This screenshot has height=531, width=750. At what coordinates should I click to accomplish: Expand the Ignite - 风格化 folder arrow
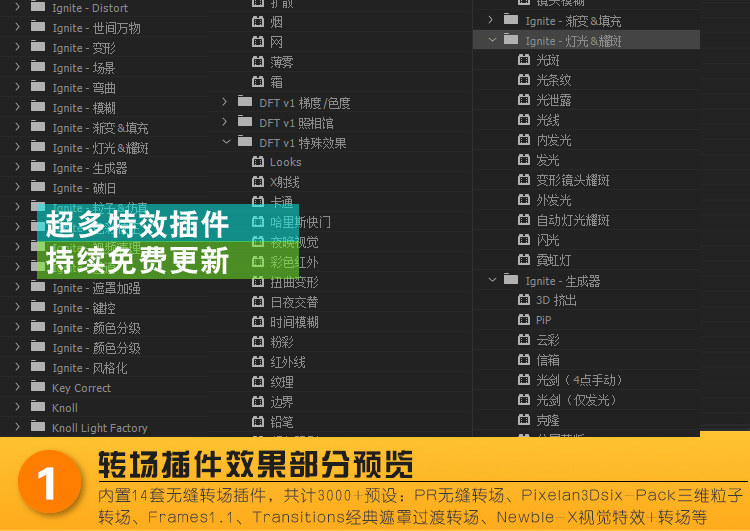18,367
